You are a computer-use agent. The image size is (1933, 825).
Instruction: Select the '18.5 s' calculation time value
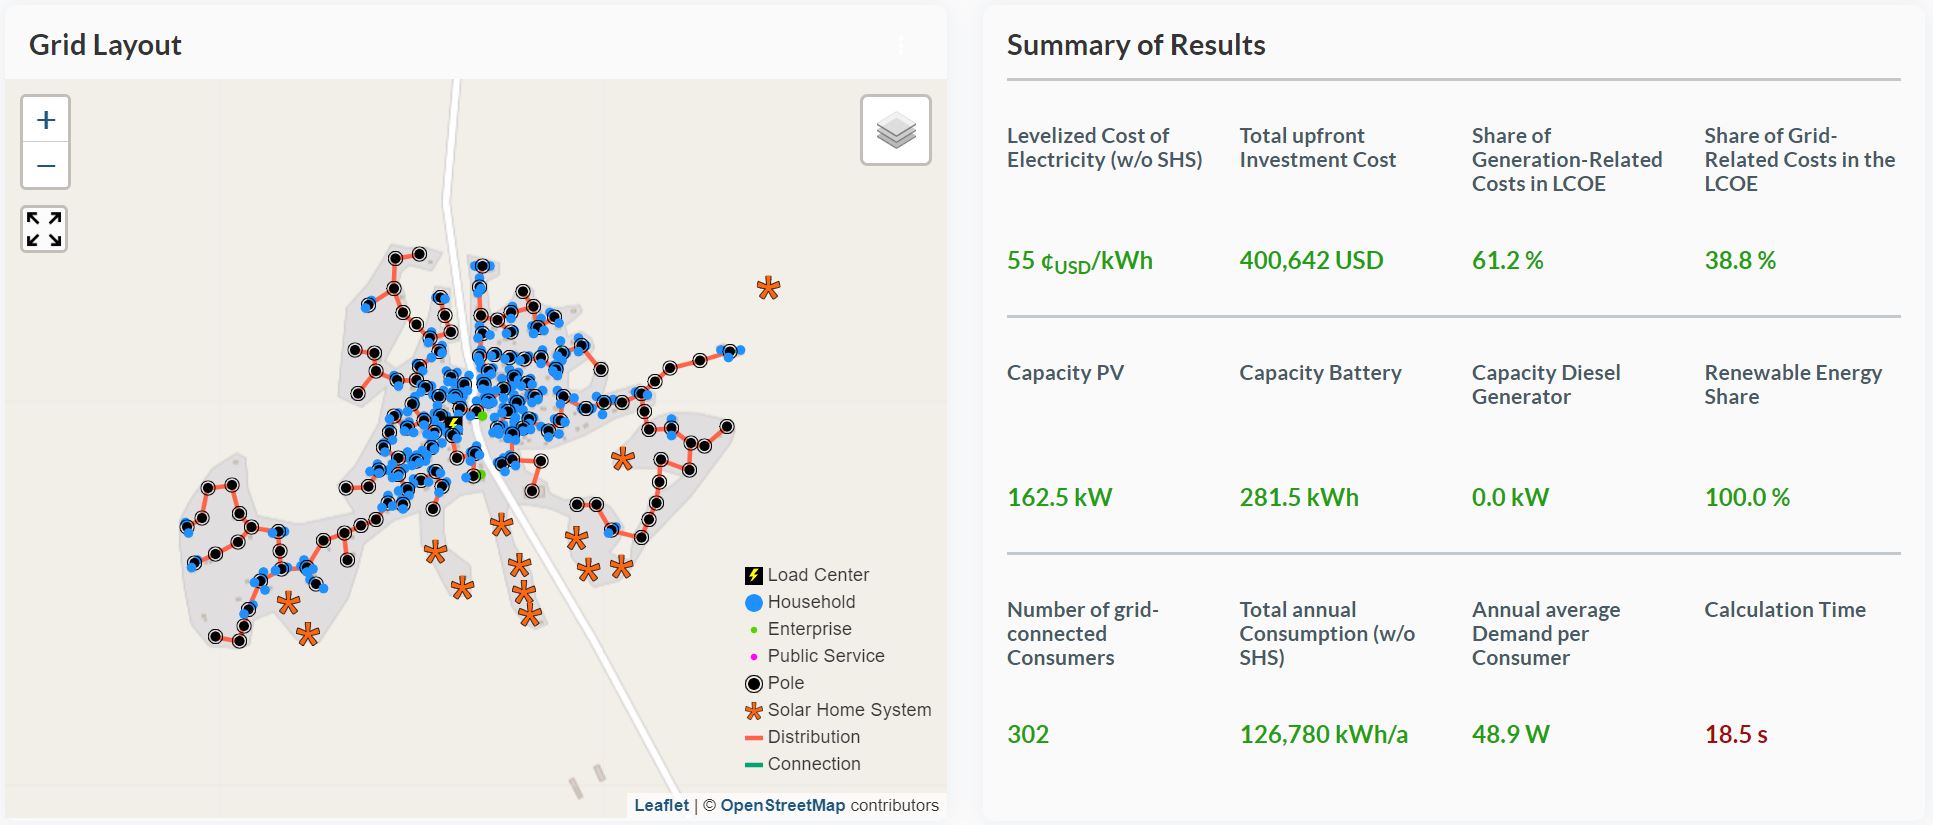tap(1736, 734)
